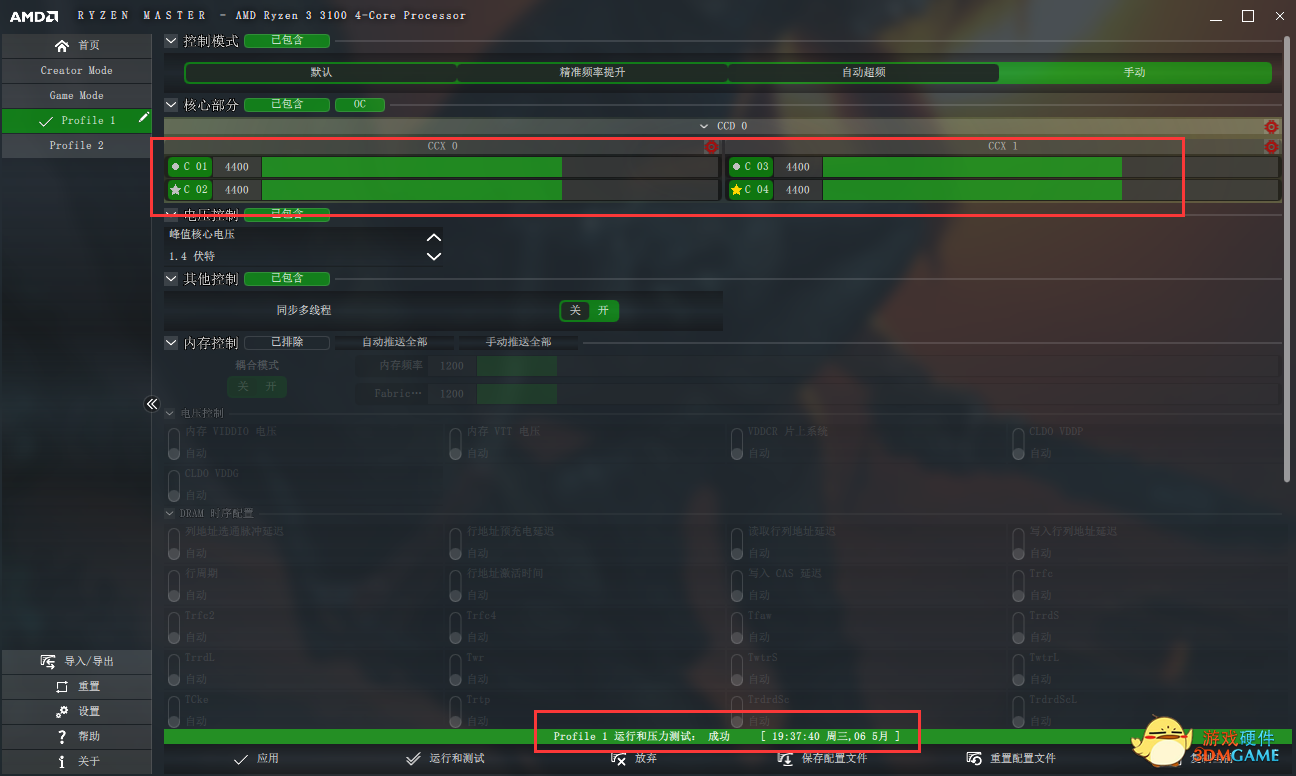Image resolution: width=1296 pixels, height=776 pixels.
Task: Click the 手动推送全部 button
Action: (518, 342)
